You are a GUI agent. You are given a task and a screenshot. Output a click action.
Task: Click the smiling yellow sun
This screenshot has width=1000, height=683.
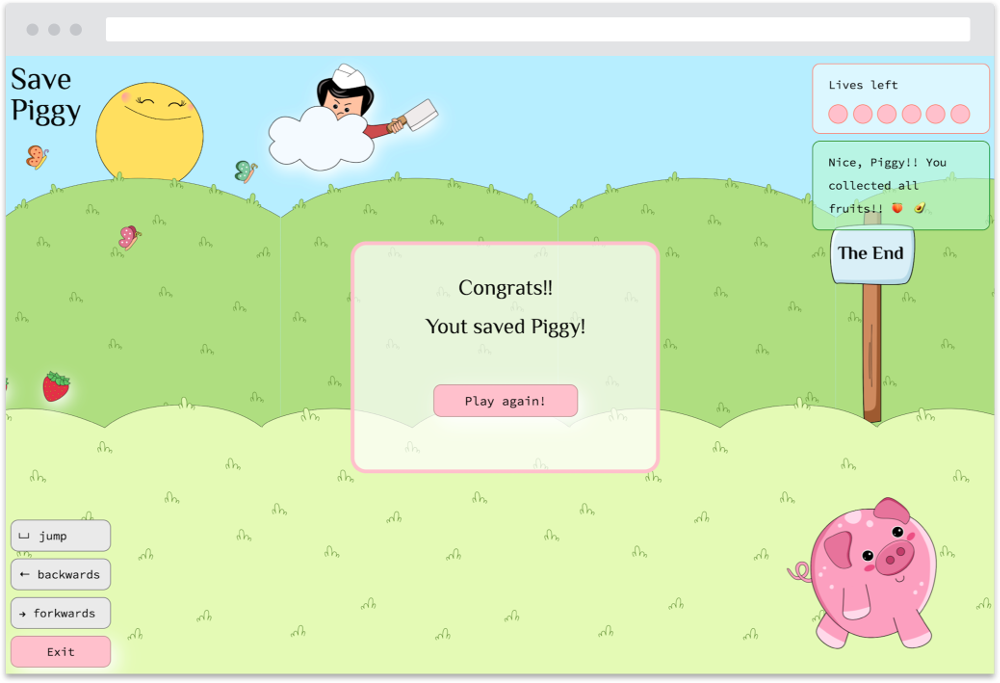(149, 132)
